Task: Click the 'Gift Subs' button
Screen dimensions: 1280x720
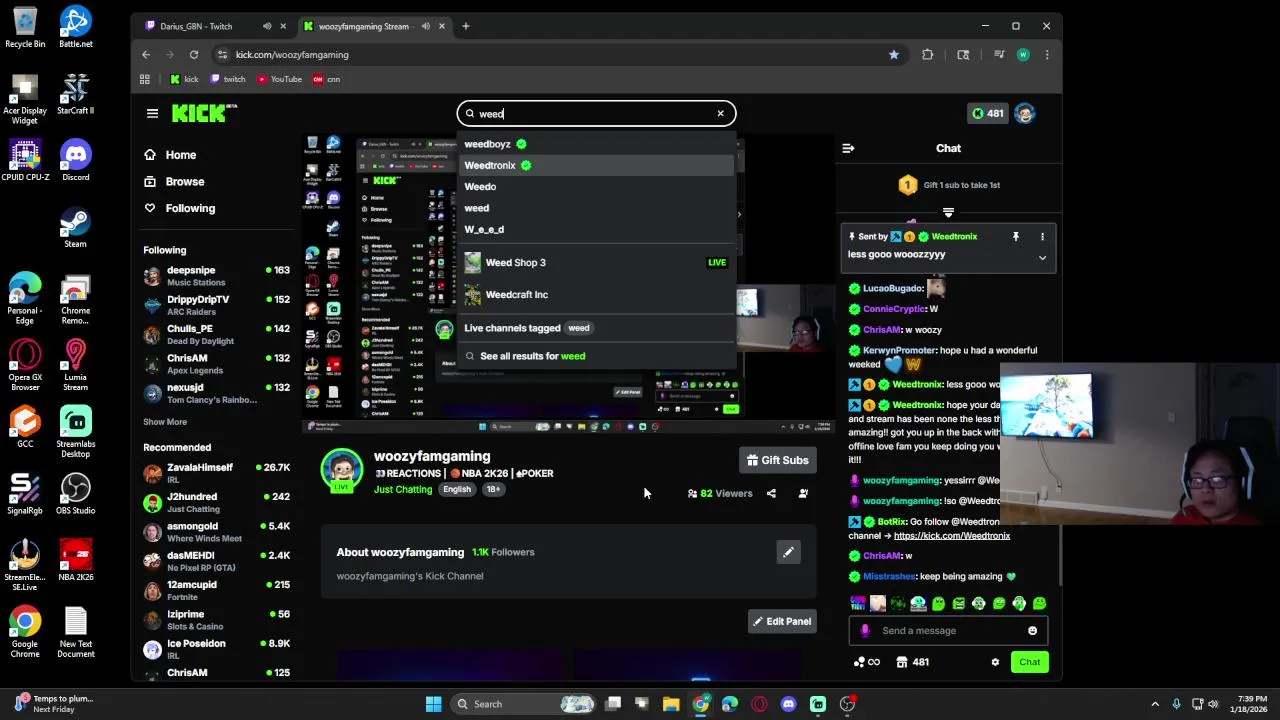Action: 778,460
